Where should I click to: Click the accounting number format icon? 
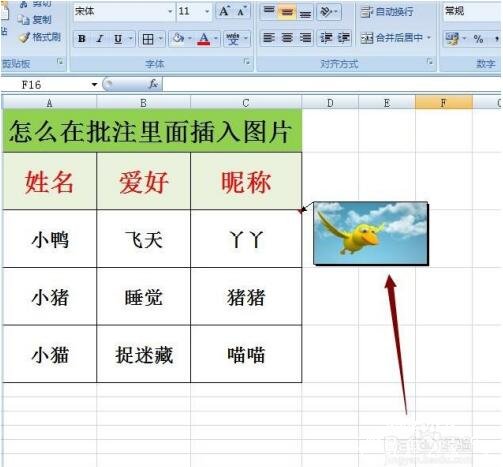pyautogui.click(x=452, y=39)
